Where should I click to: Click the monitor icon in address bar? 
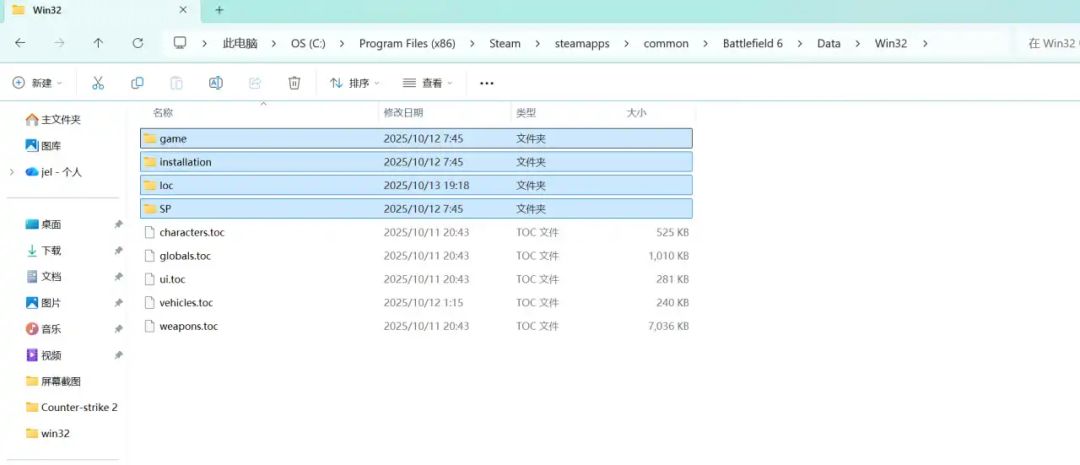[x=180, y=43]
